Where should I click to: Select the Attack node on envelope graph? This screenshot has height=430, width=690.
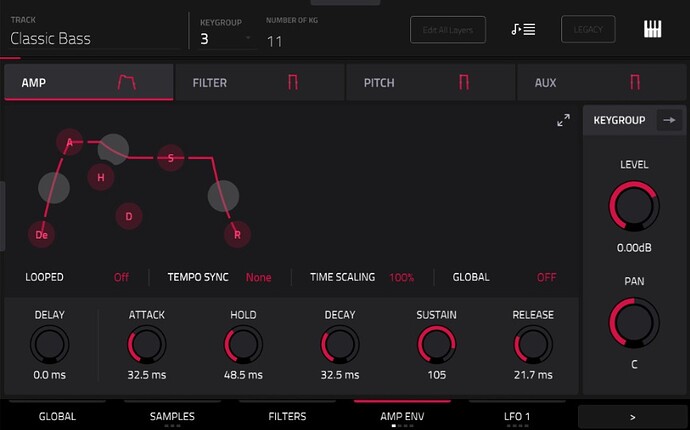69,143
